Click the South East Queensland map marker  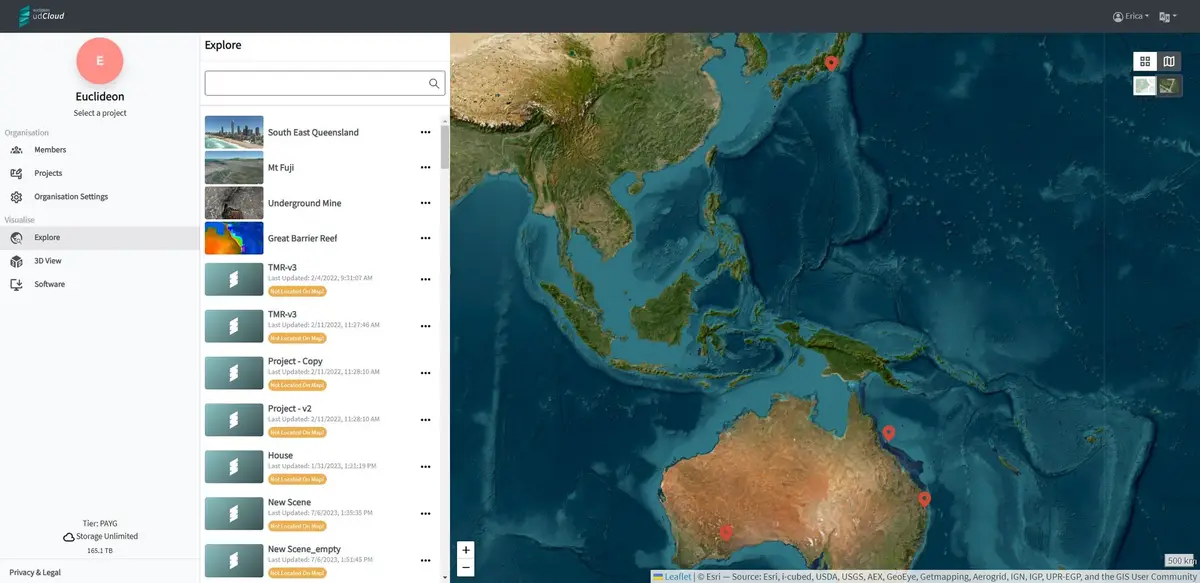pos(924,499)
